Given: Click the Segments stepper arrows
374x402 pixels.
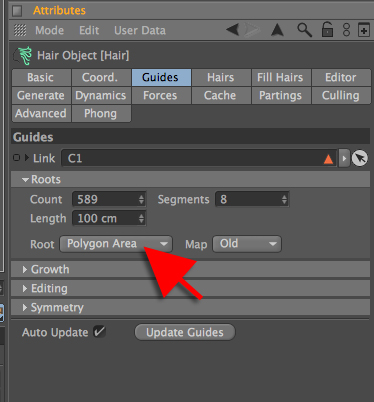Looking at the screenshot, I should click(284, 199).
